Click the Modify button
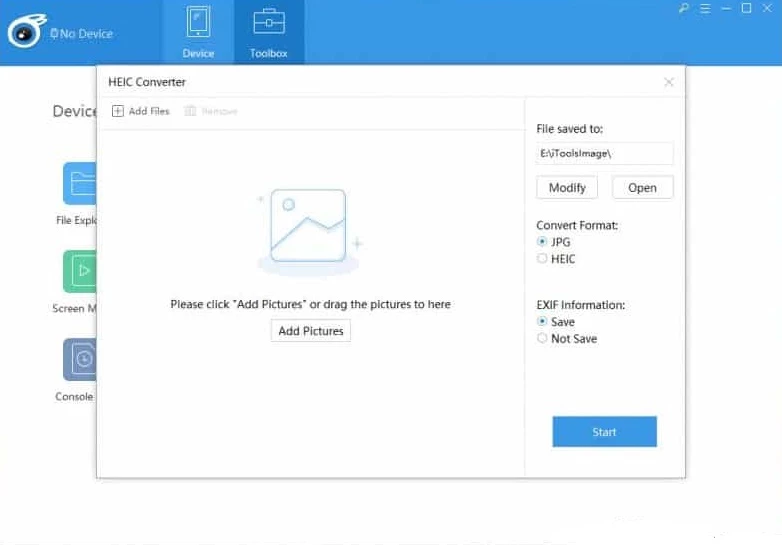782x545 pixels. tap(567, 188)
